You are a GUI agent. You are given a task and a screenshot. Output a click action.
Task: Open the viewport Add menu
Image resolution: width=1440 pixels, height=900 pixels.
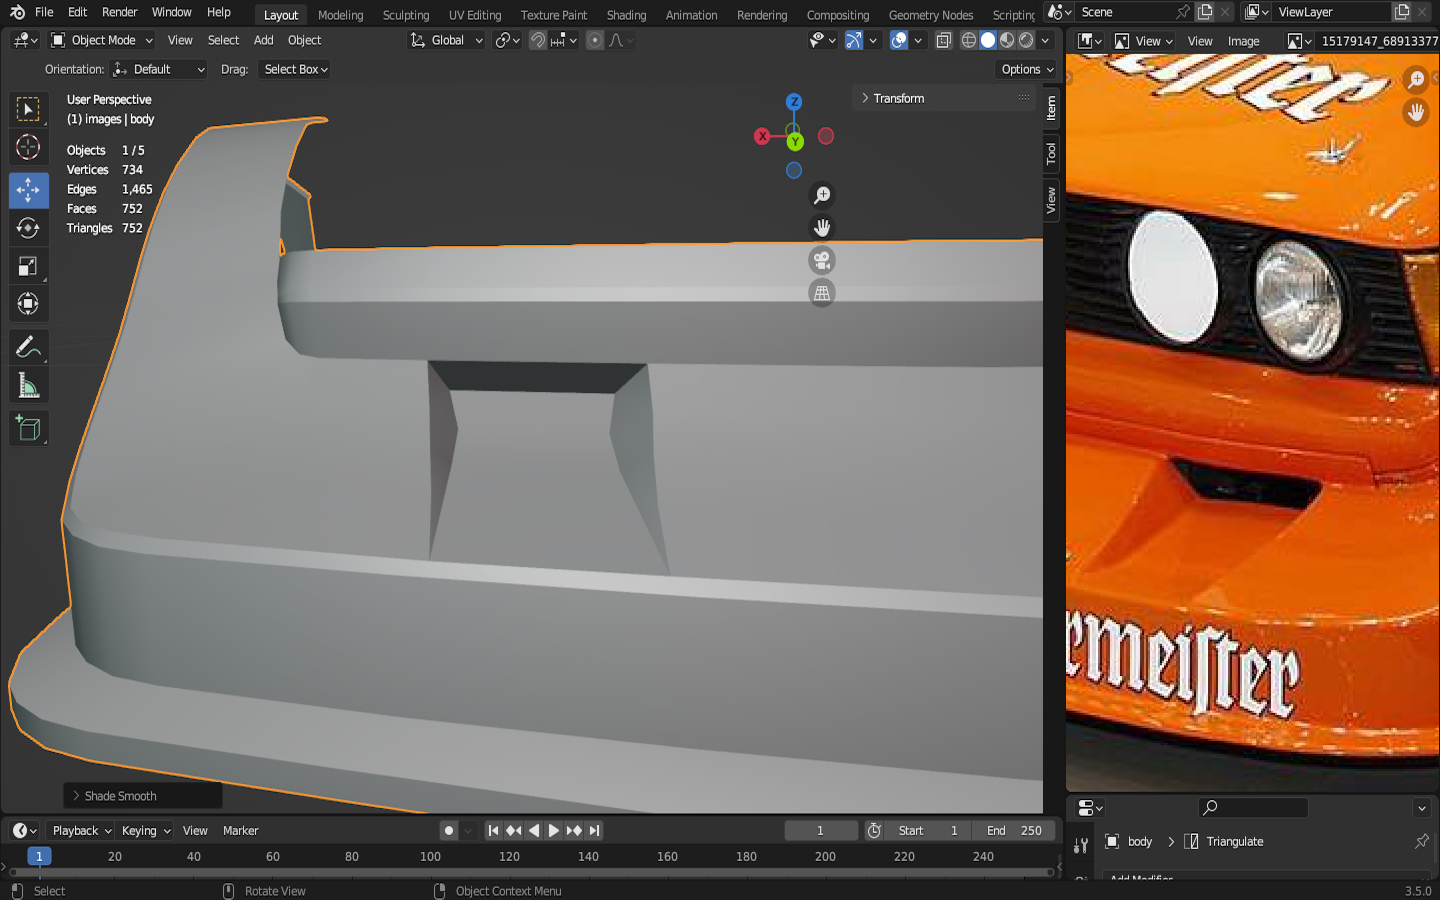click(x=263, y=40)
